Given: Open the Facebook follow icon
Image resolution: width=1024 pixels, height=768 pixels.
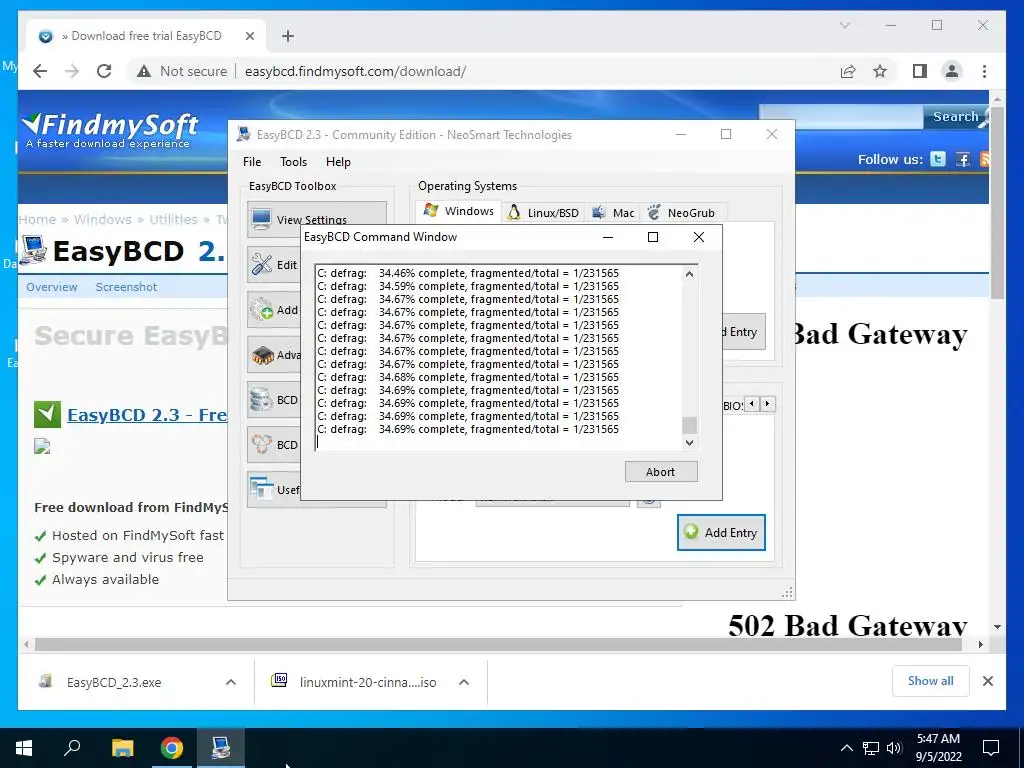Looking at the screenshot, I should coord(963,159).
